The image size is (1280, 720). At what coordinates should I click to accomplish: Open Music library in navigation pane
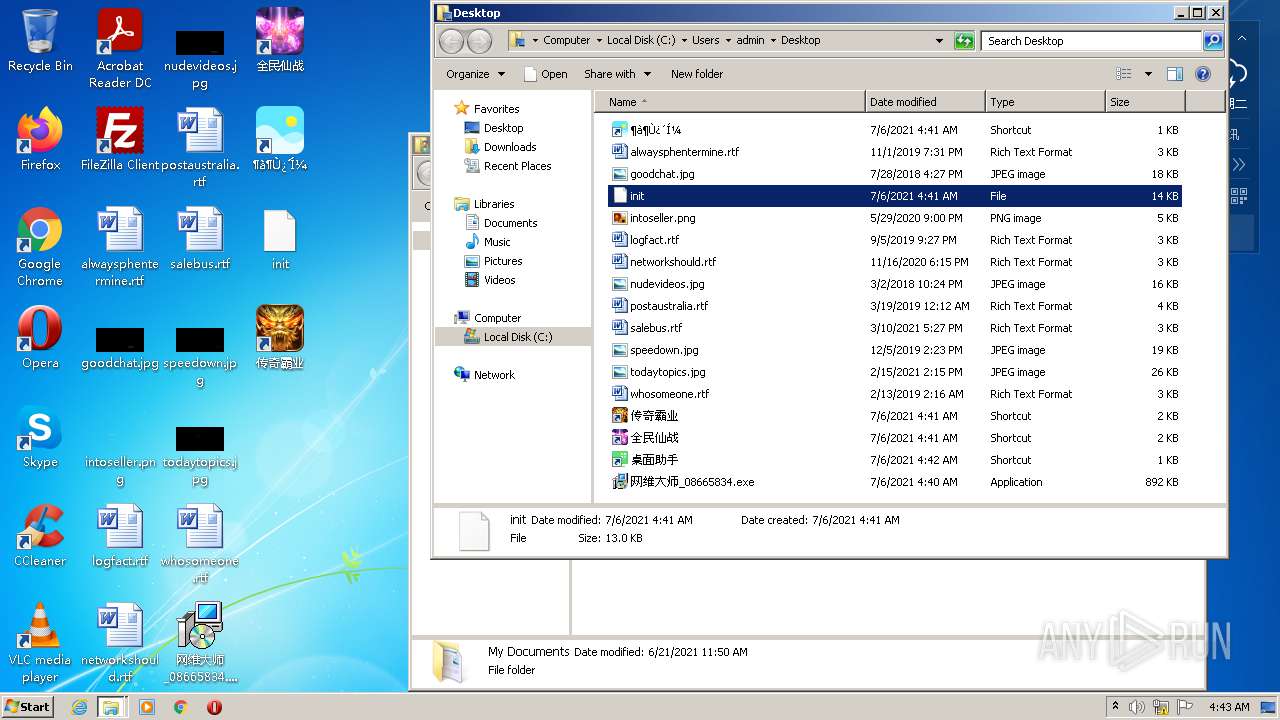click(x=497, y=242)
